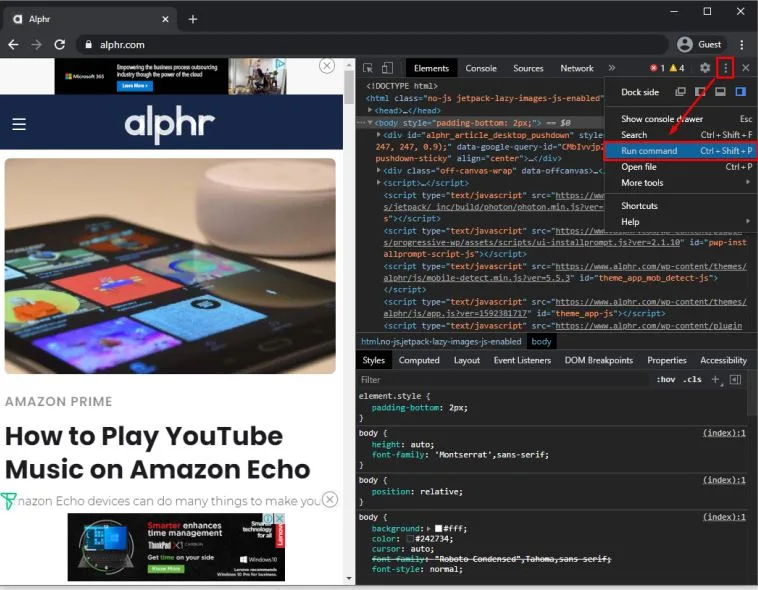Select the body breadcrumb item
This screenshot has height=590, width=758.
[541, 341]
